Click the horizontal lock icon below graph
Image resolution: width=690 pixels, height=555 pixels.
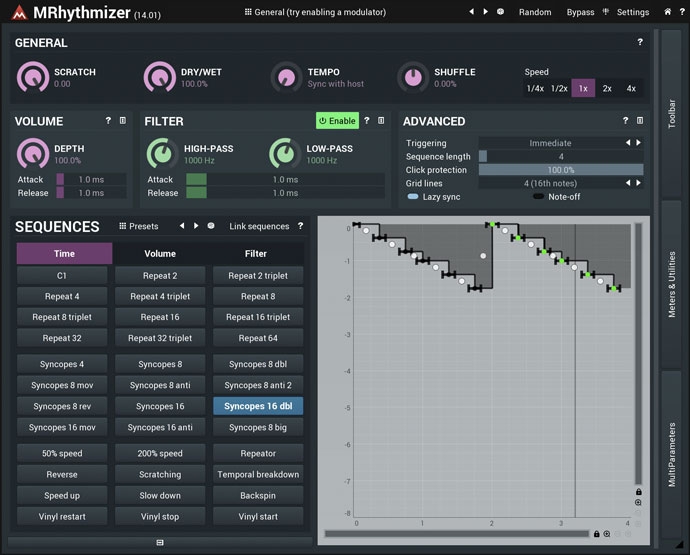(596, 534)
